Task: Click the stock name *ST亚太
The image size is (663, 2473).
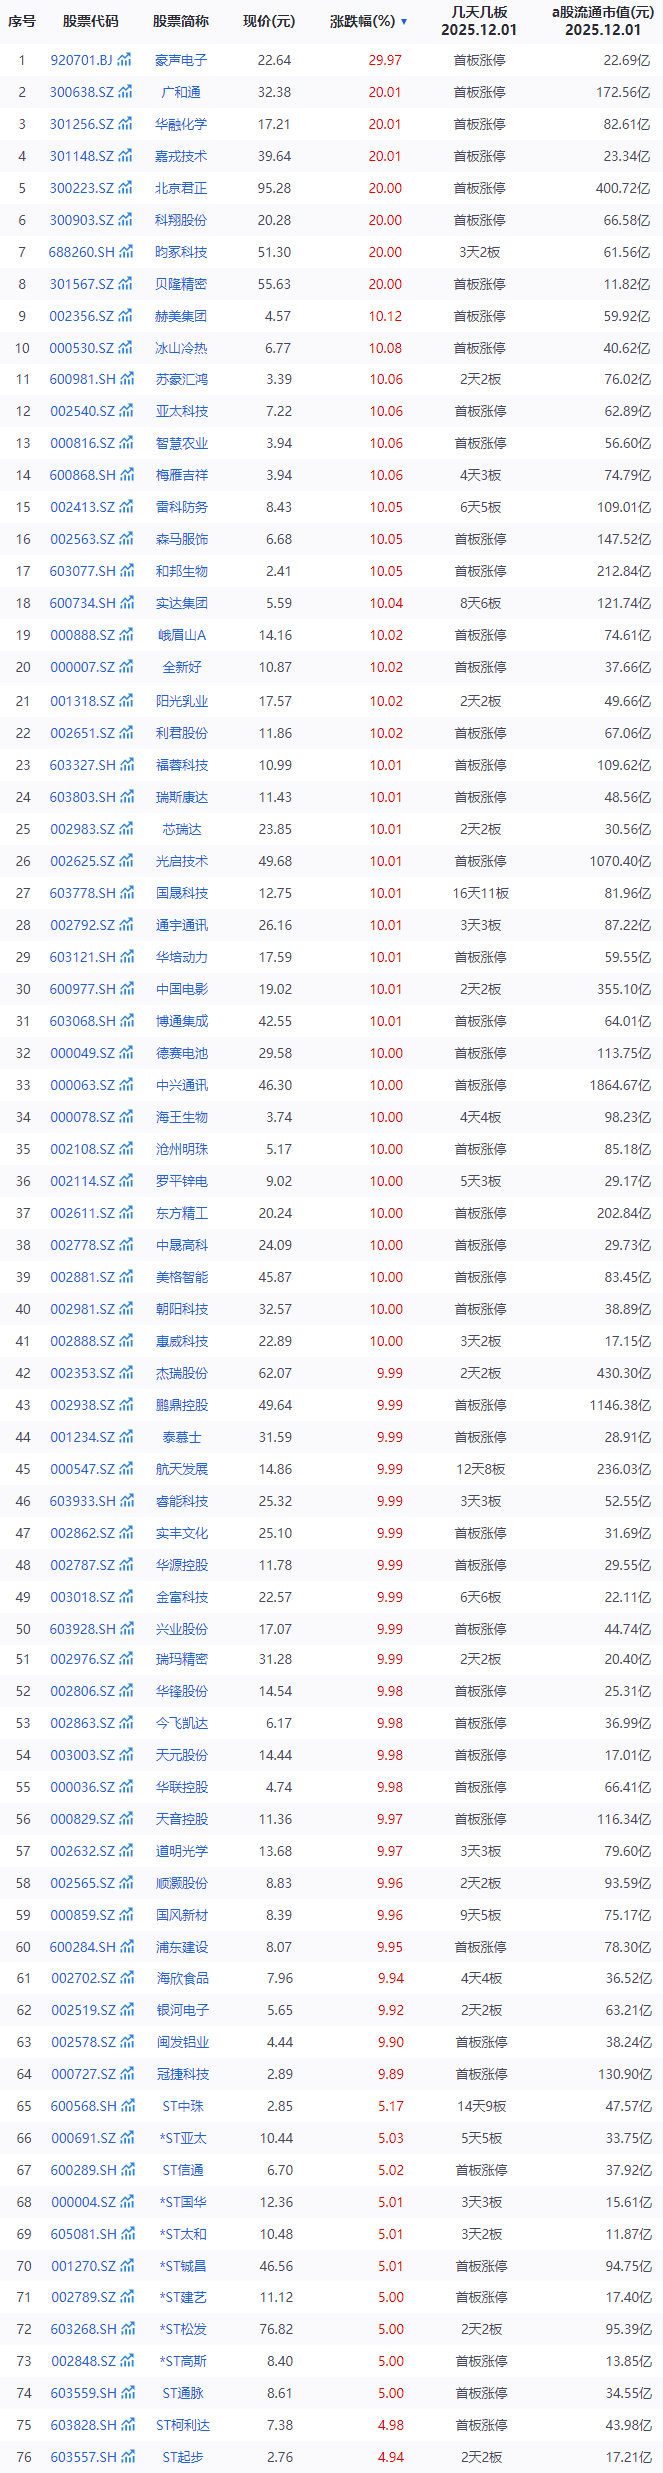Action: point(182,2137)
